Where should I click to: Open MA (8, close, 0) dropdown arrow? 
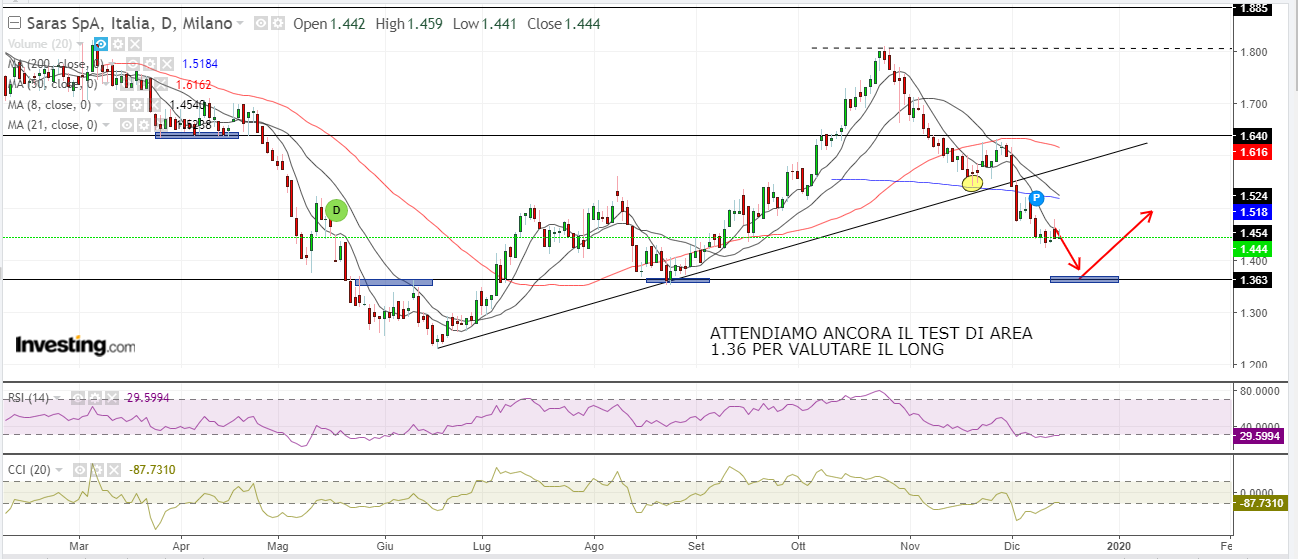[x=99, y=105]
